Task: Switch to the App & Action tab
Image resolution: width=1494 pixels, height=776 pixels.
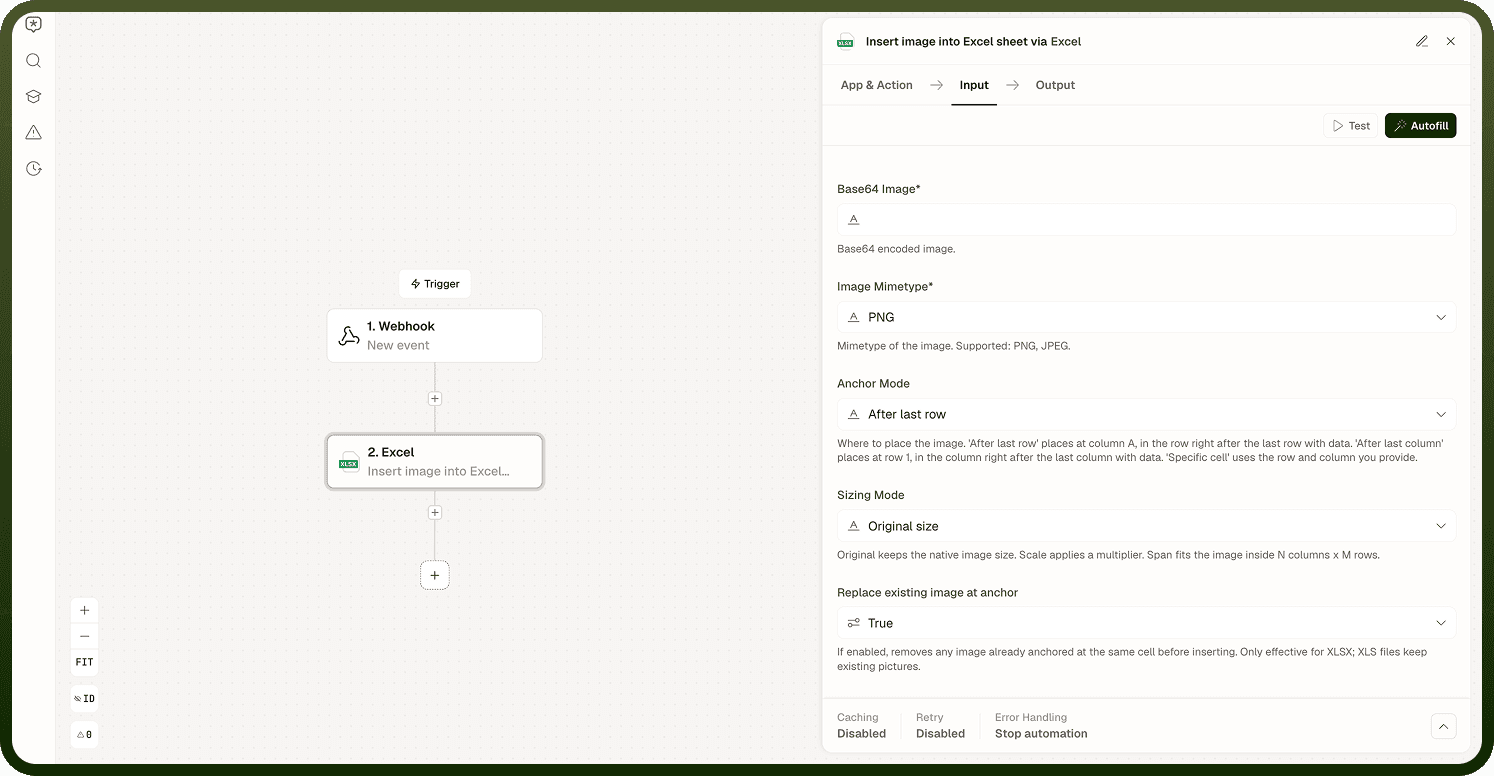Action: coord(877,85)
